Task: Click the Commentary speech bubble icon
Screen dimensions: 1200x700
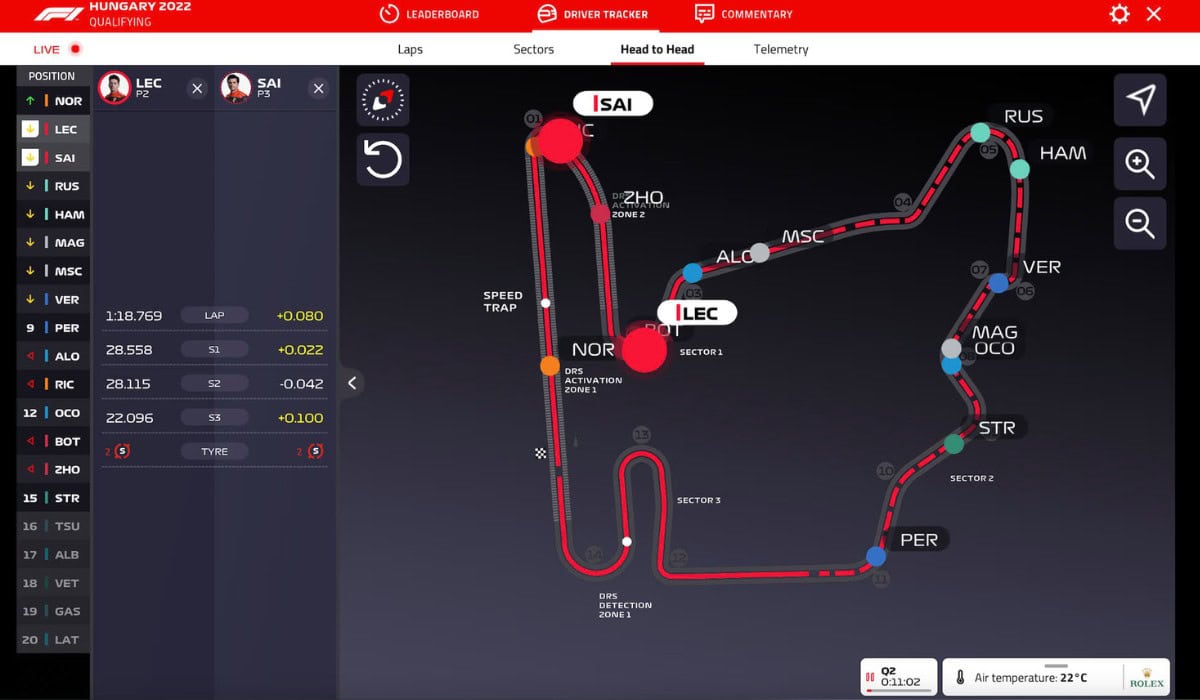Action: tap(707, 14)
